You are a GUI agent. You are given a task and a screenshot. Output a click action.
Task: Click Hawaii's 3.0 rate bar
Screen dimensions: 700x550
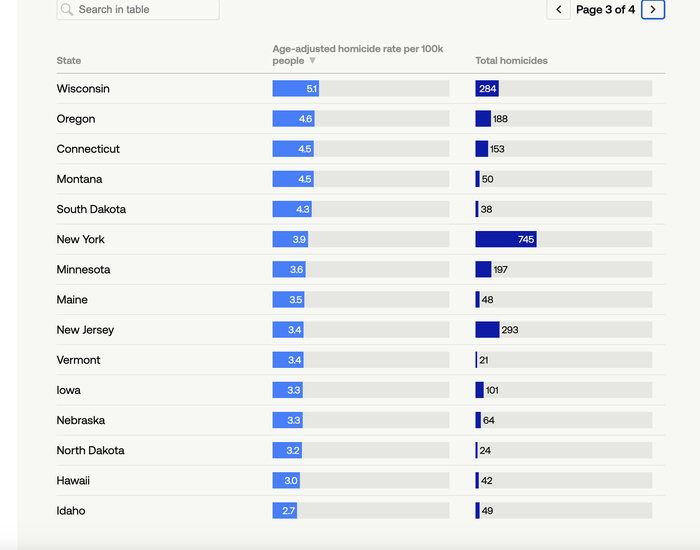click(286, 481)
